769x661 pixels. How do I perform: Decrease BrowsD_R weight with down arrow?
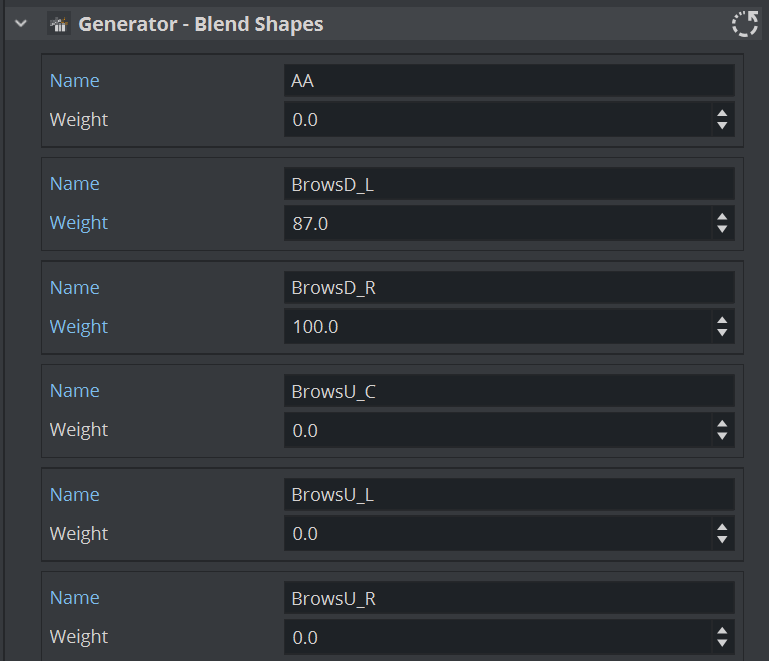click(x=722, y=333)
